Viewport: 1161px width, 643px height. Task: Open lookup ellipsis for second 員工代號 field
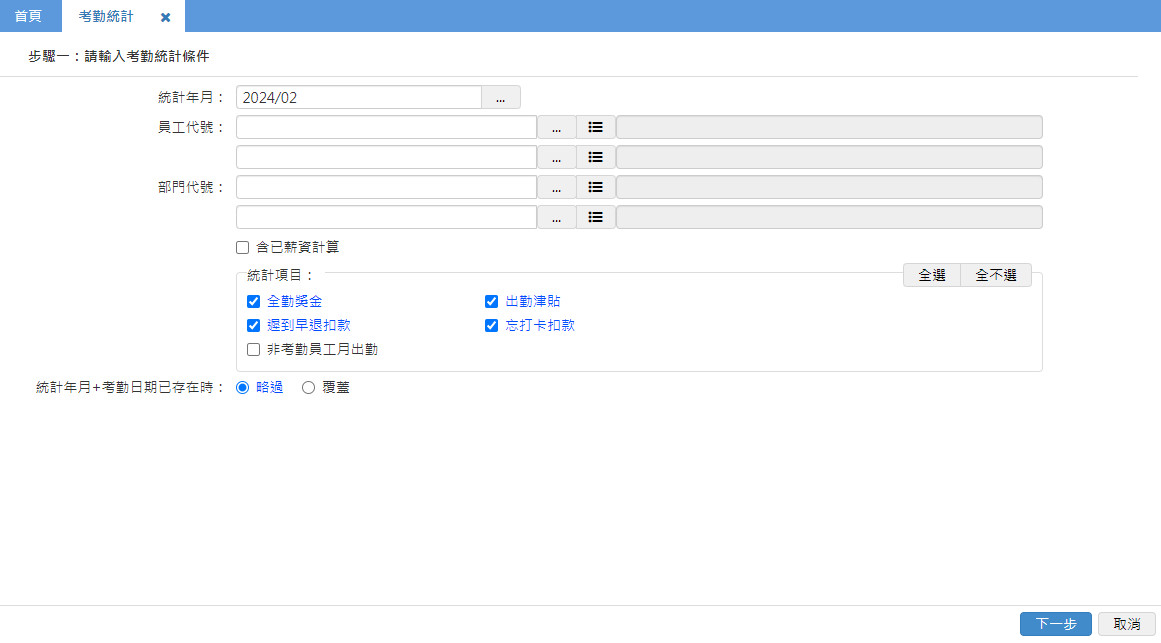[x=556, y=157]
